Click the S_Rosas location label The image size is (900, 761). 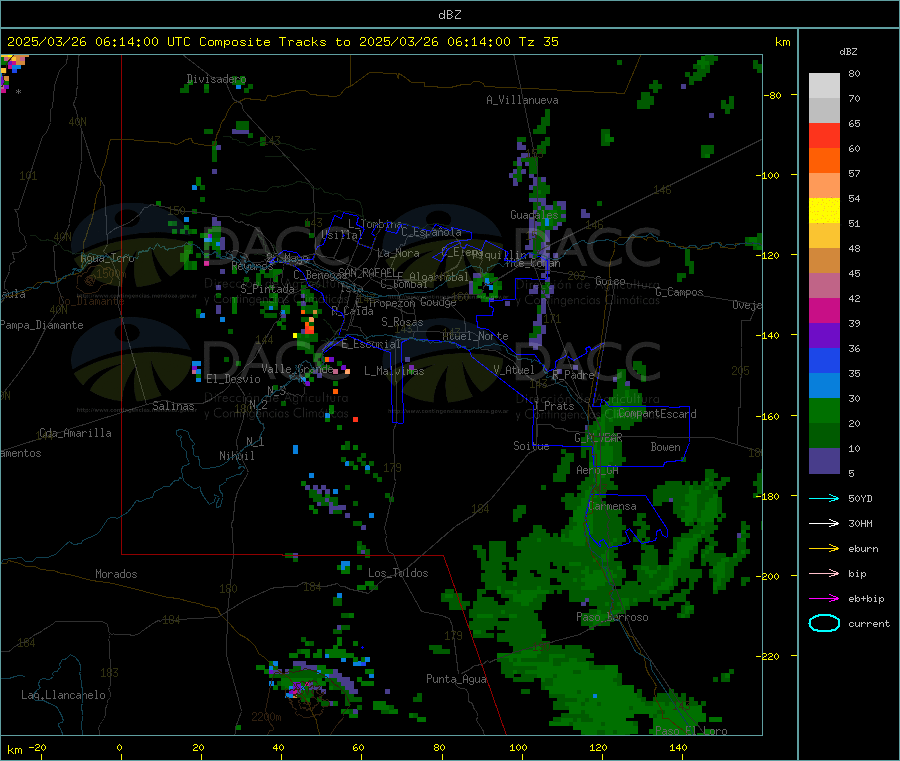(x=402, y=322)
